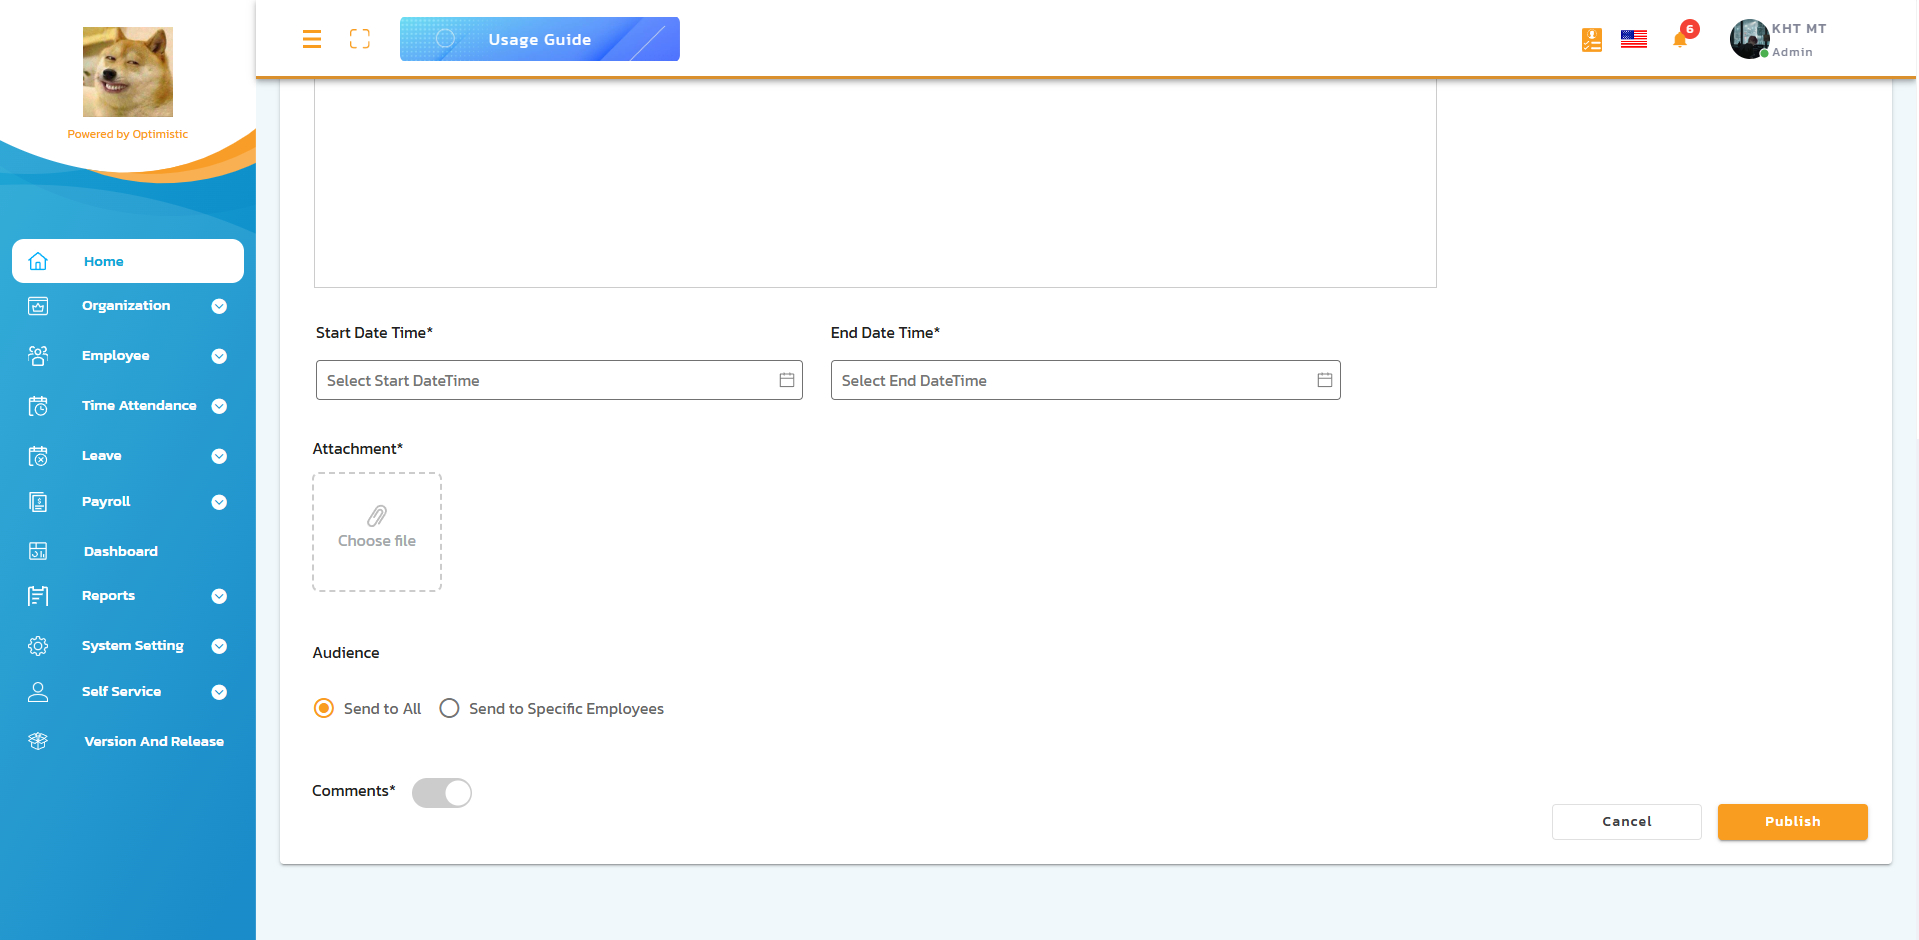Click the Publish button
Screen dimensions: 1919x940
tap(1792, 821)
